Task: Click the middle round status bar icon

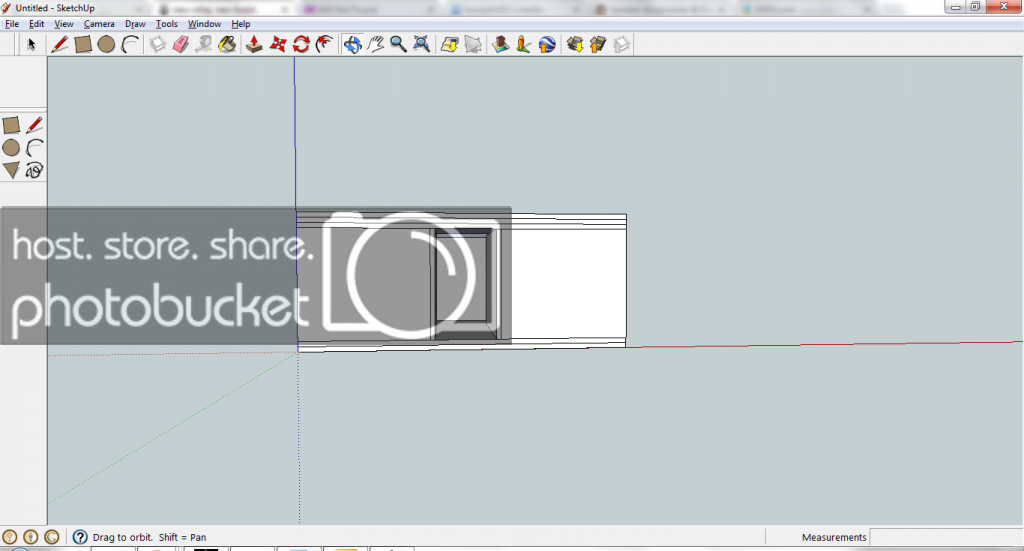Action: pyautogui.click(x=31, y=537)
